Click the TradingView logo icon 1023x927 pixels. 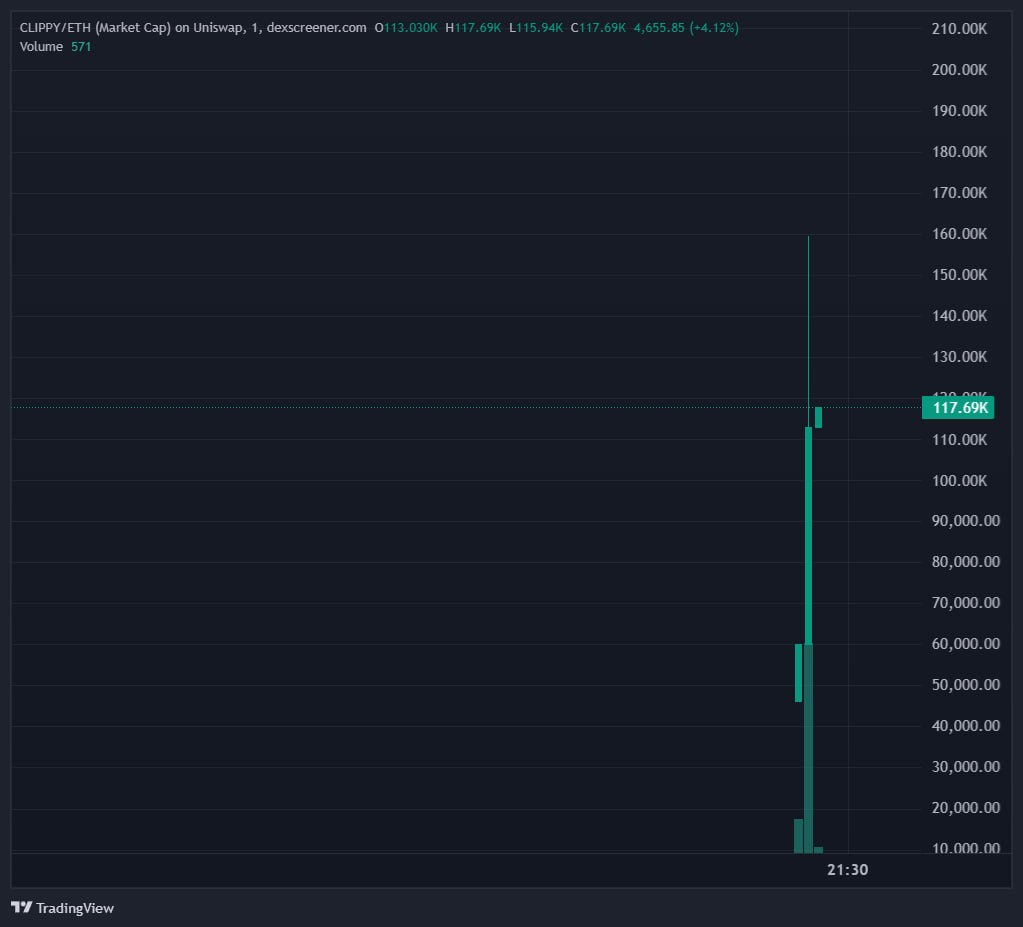tap(21, 908)
